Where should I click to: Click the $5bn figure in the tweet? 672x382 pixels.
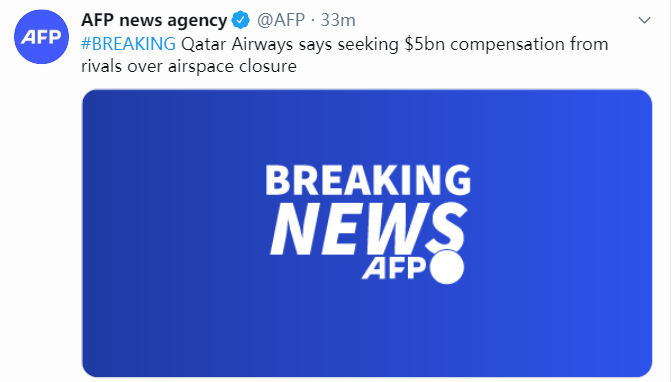coord(425,44)
